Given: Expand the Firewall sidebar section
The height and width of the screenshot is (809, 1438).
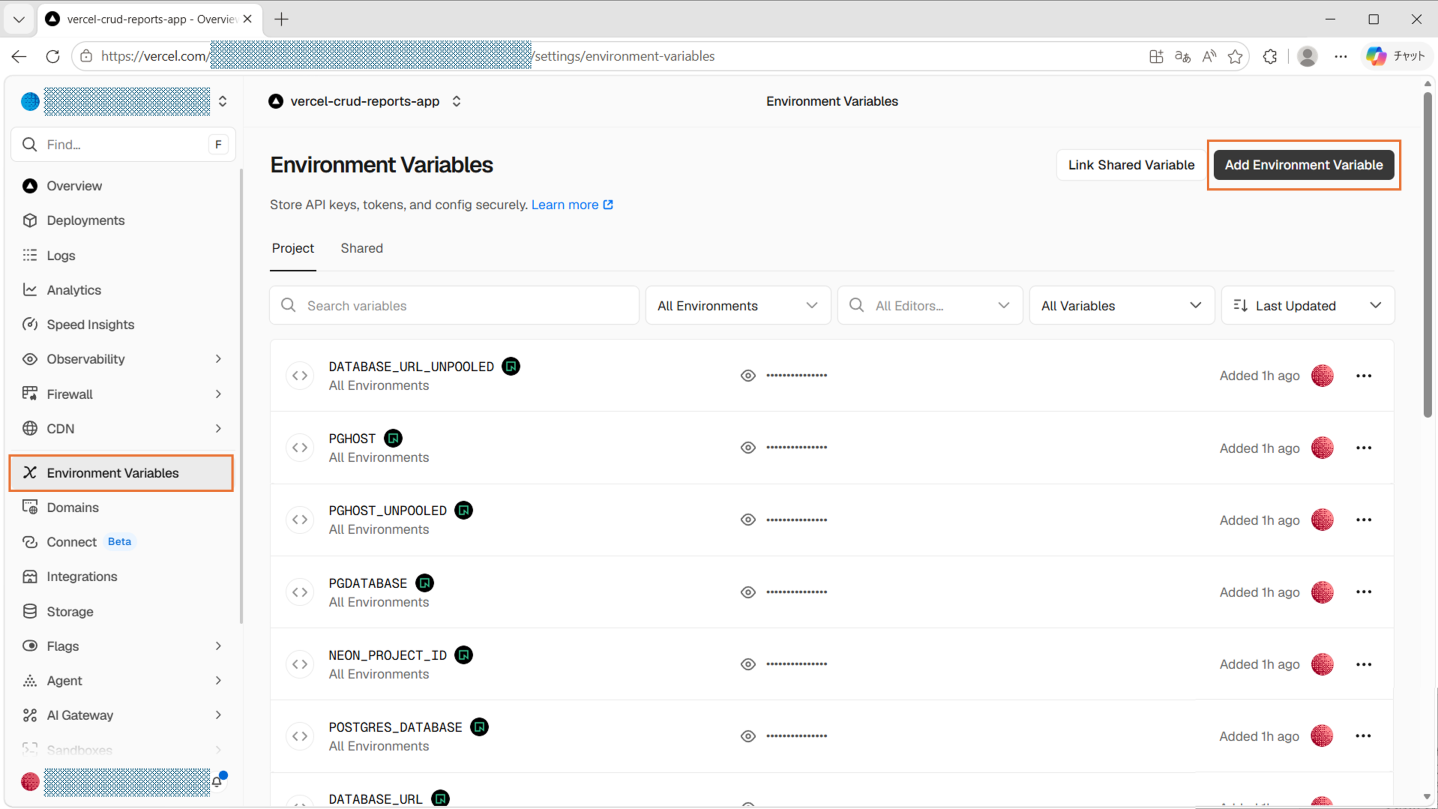Looking at the screenshot, I should point(218,394).
